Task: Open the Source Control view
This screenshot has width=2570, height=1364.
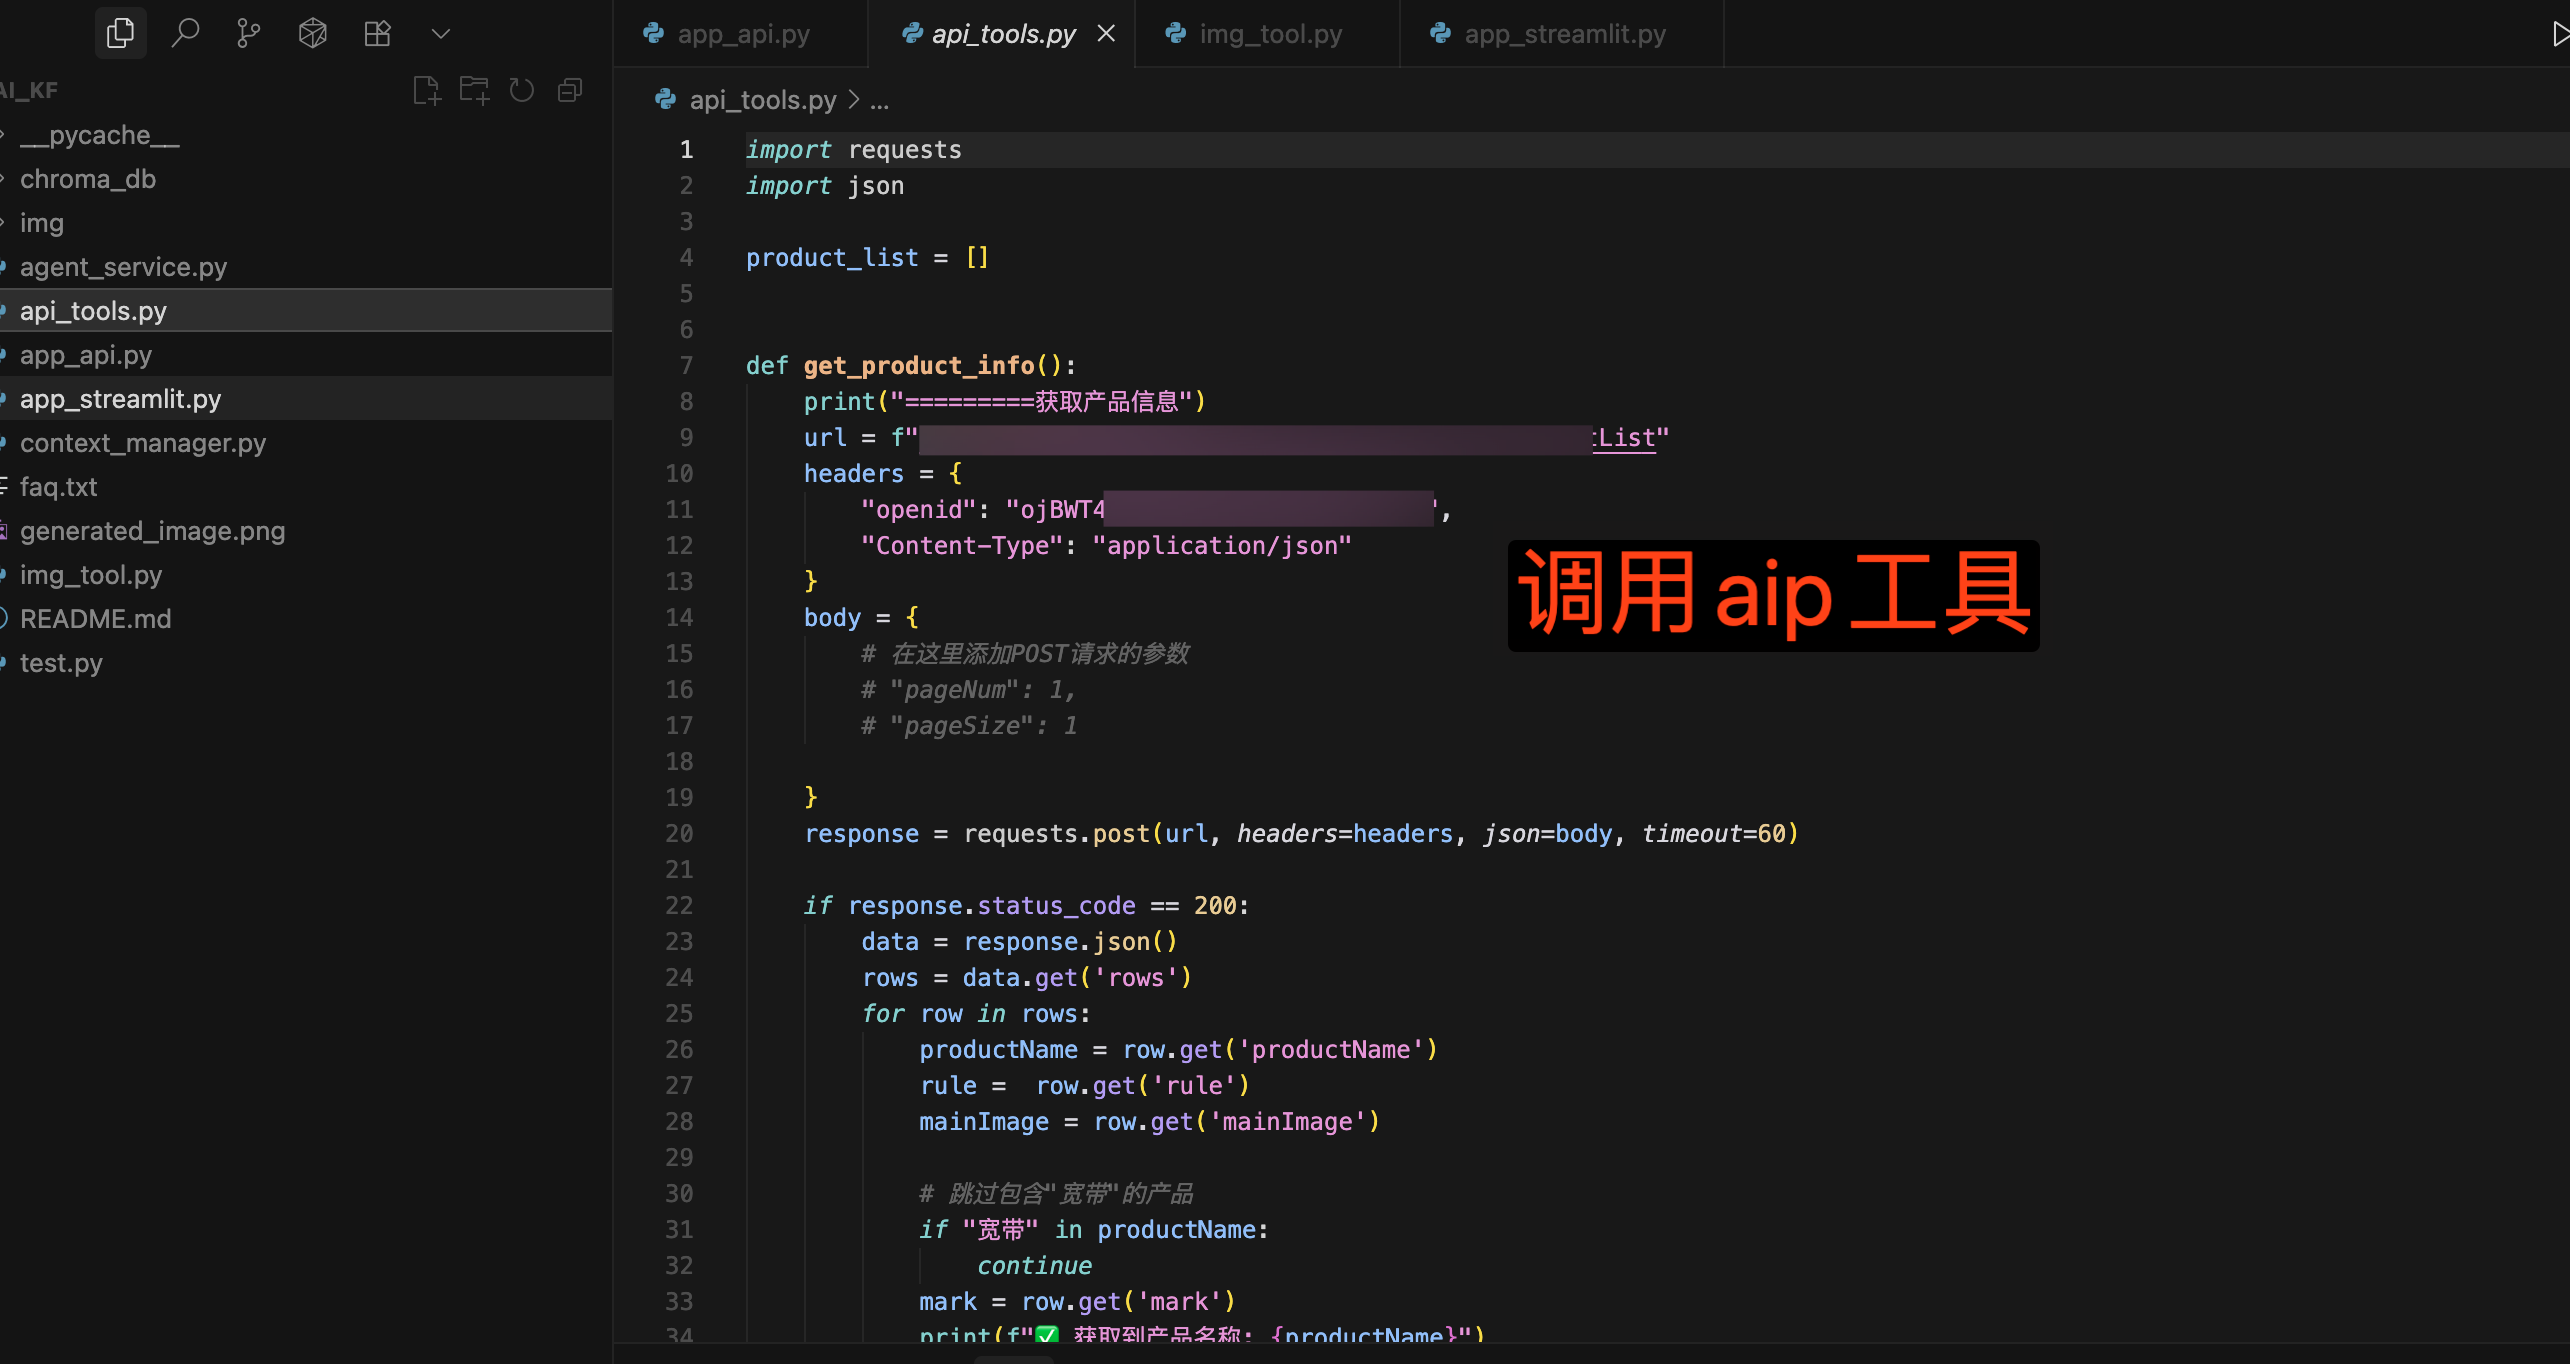Action: coord(248,32)
